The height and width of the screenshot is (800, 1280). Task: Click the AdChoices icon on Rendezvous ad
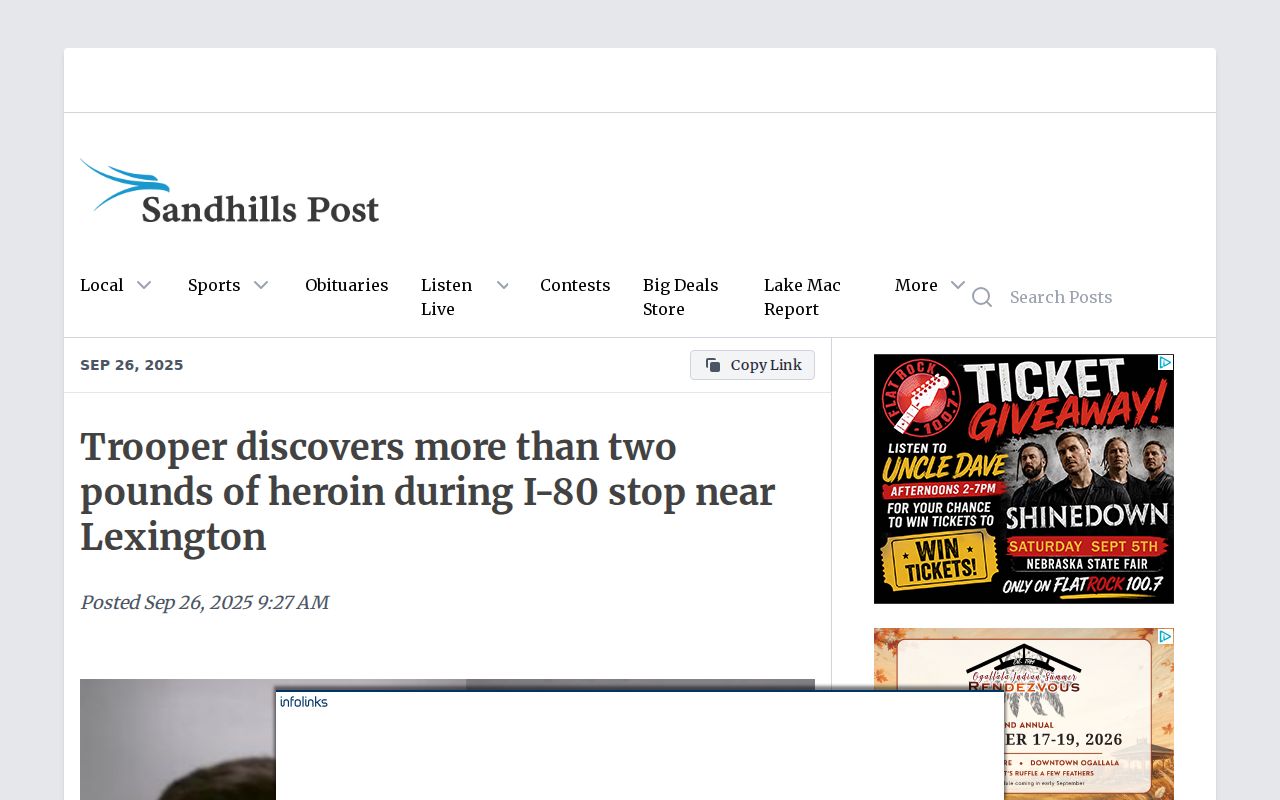click(1165, 637)
